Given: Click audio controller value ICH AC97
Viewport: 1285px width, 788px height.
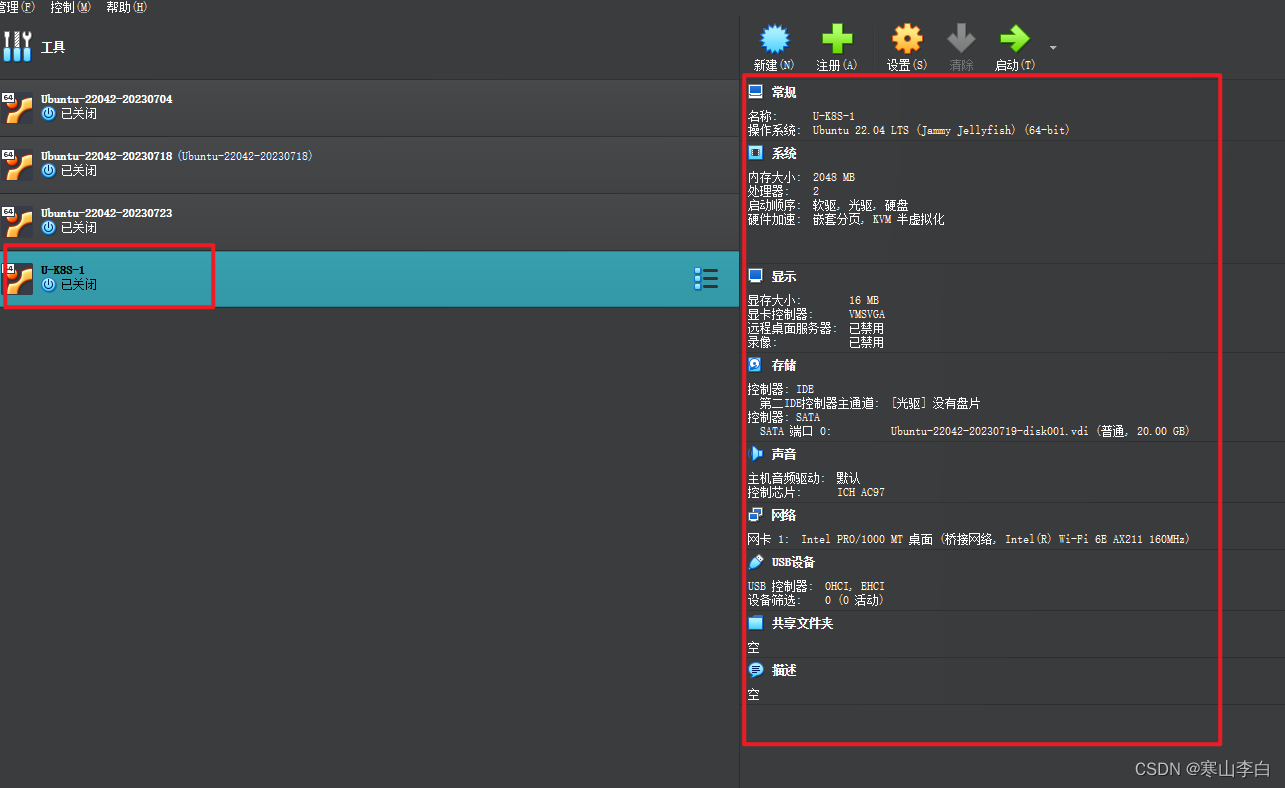Looking at the screenshot, I should pyautogui.click(x=861, y=493).
